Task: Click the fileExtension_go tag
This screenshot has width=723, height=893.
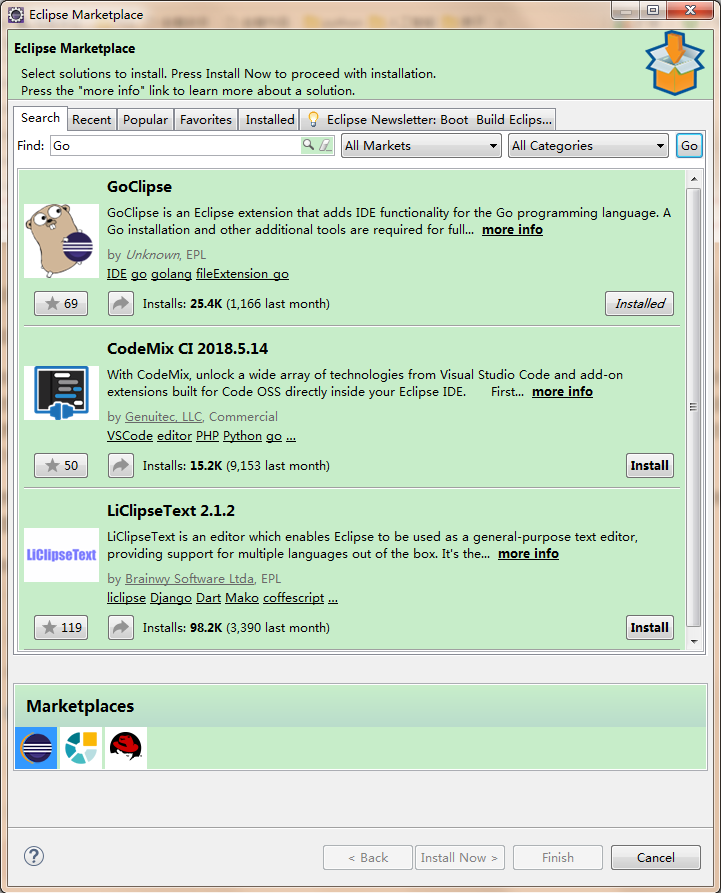Action: pyautogui.click(x=243, y=274)
